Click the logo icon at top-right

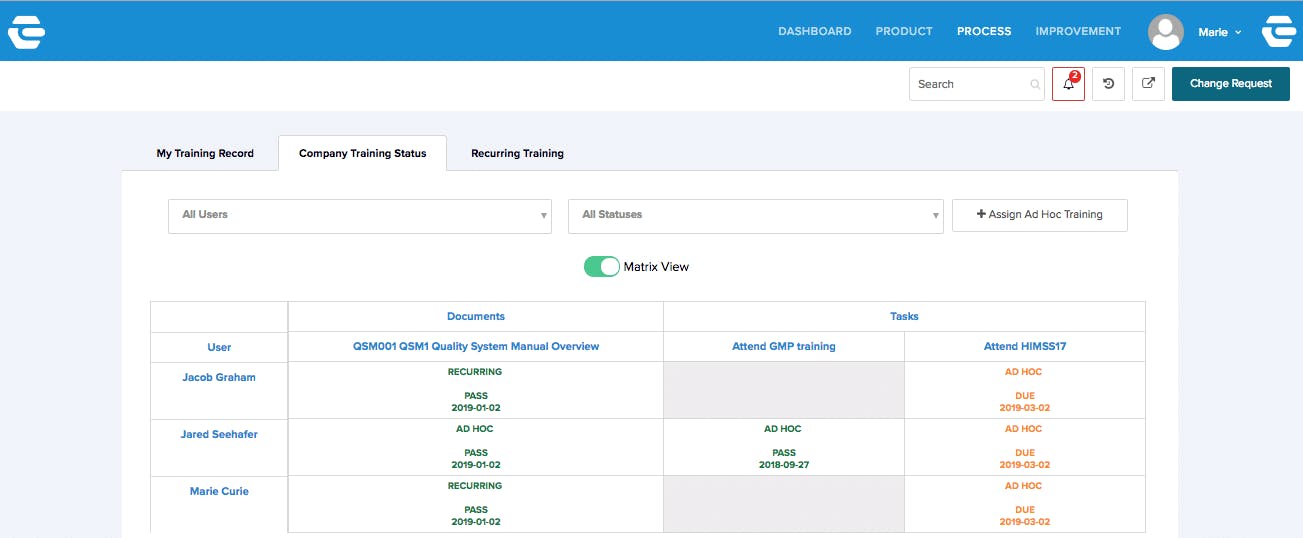point(1279,32)
